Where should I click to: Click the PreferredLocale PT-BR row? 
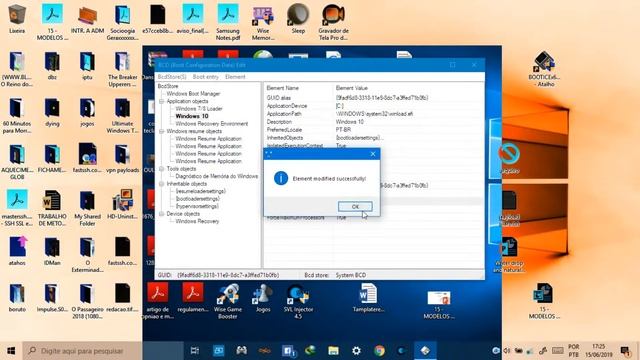[x=373, y=130]
